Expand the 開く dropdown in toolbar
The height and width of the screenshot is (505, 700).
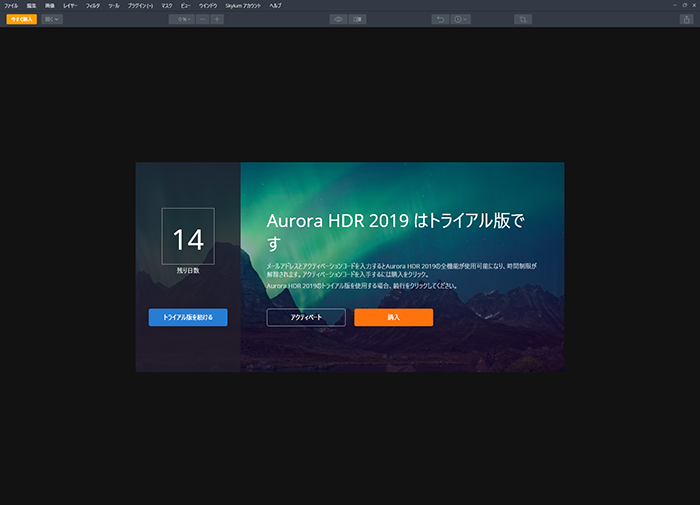(x=52, y=19)
